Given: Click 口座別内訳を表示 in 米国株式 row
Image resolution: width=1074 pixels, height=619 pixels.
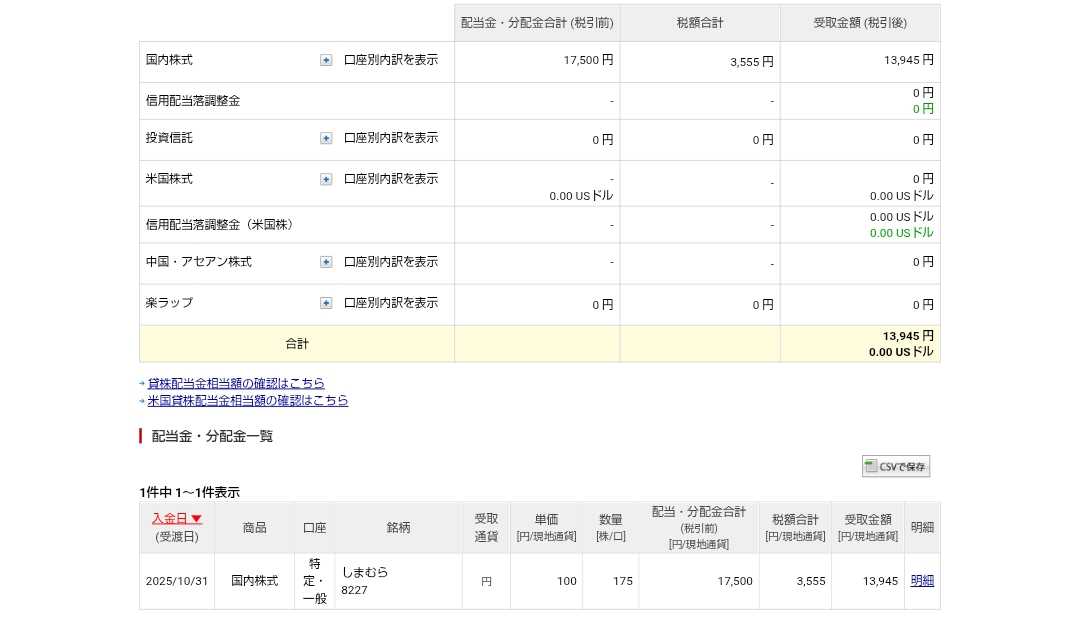Looking at the screenshot, I should [x=390, y=179].
